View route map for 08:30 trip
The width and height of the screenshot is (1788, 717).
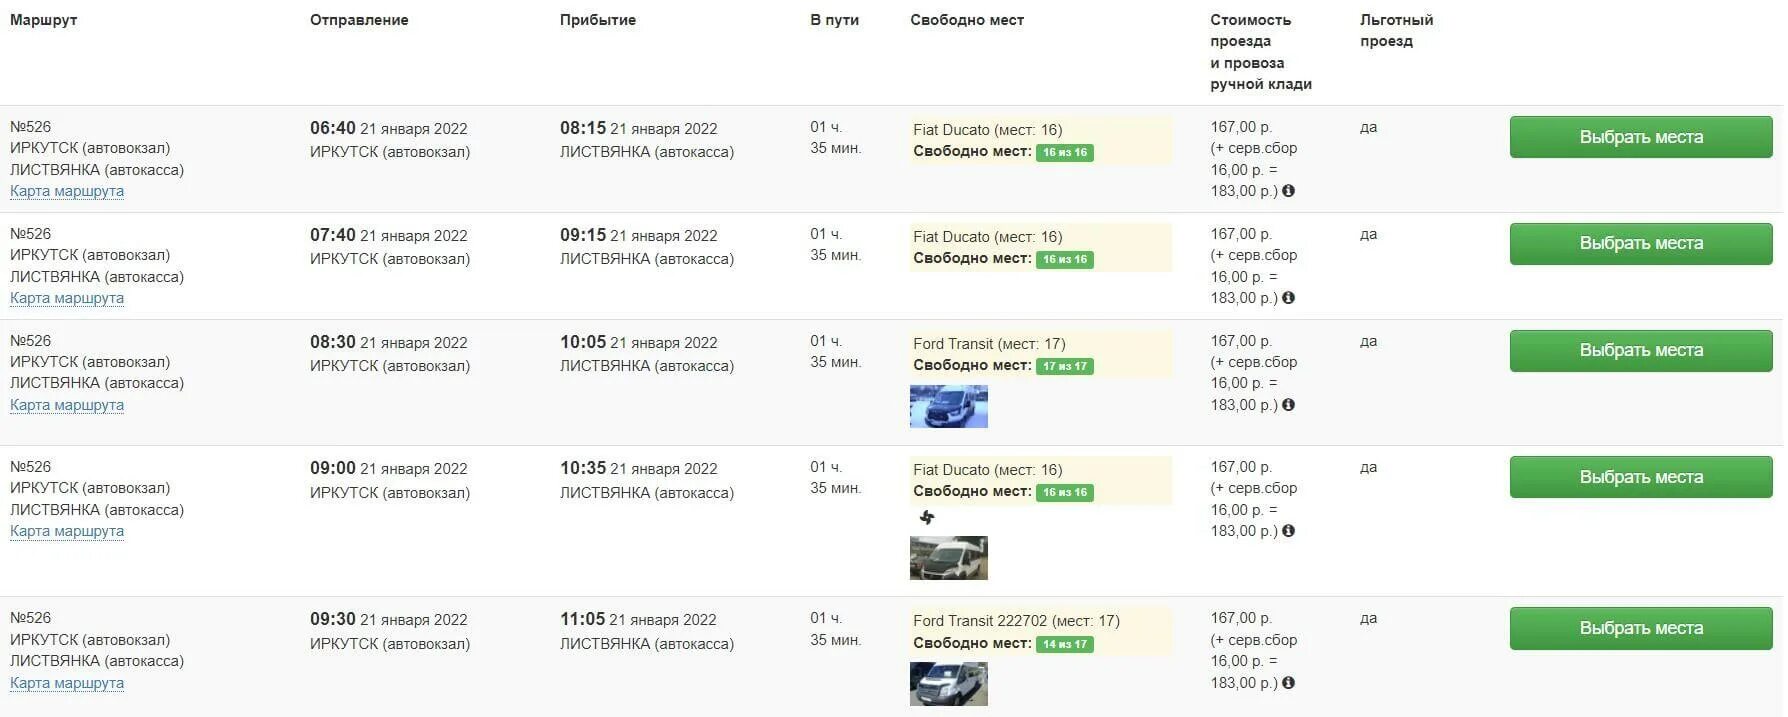click(x=67, y=405)
